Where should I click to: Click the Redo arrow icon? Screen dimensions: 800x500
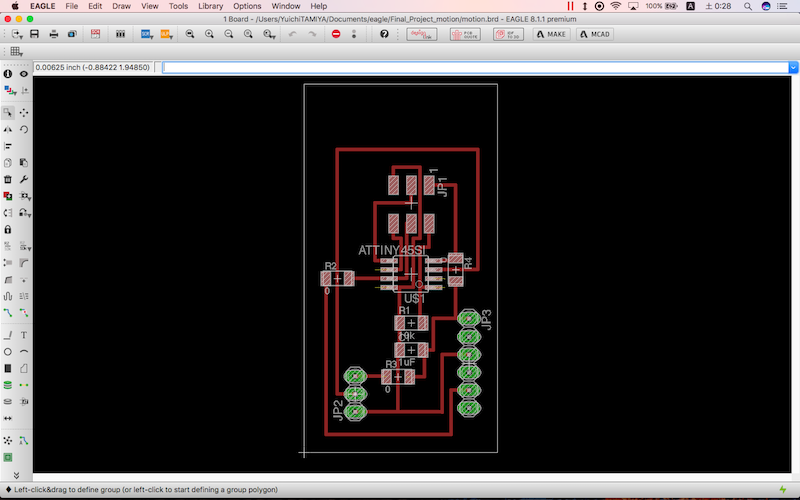click(x=312, y=34)
